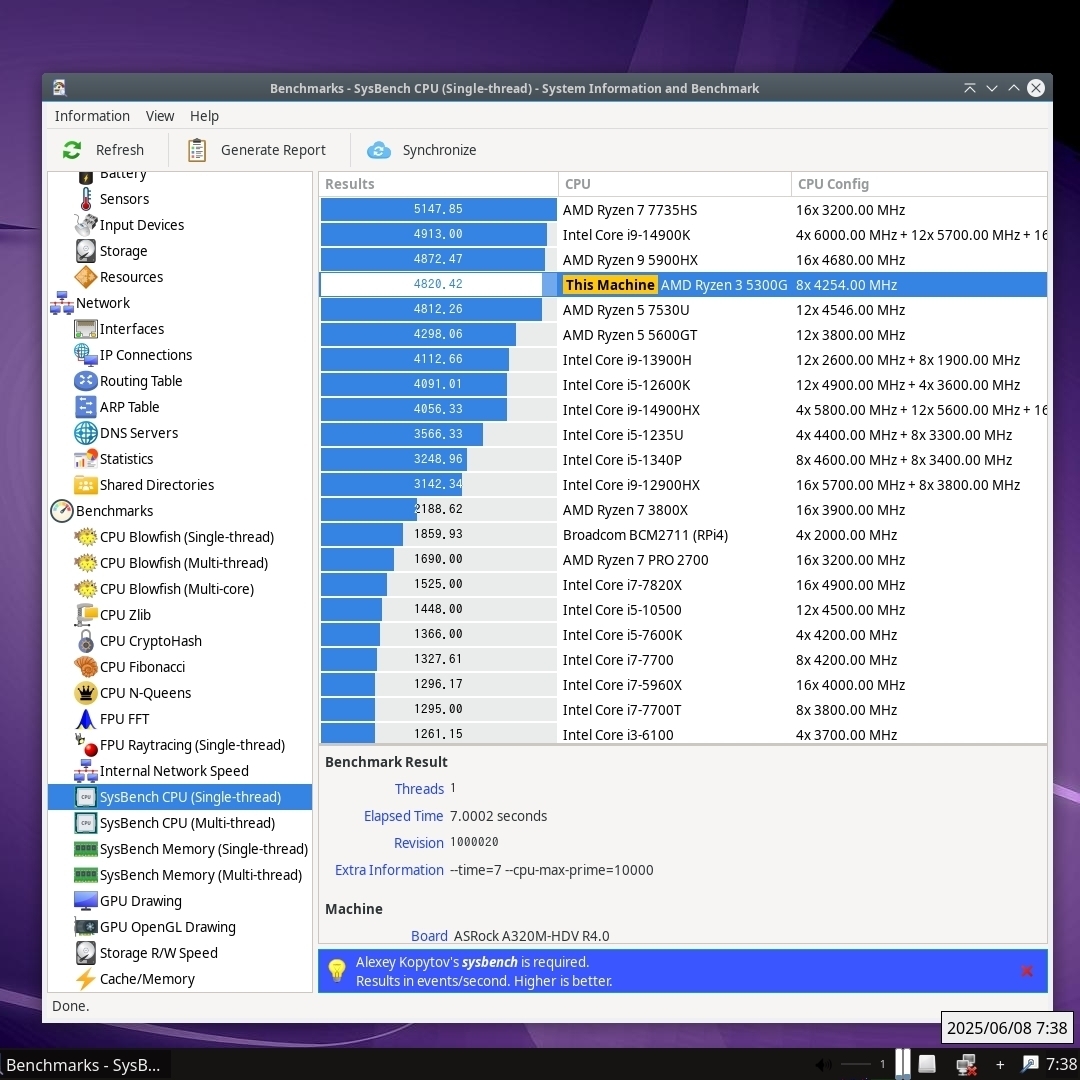The width and height of the screenshot is (1080, 1080).
Task: Adjust the volume slider in taskbar
Action: (856, 1065)
